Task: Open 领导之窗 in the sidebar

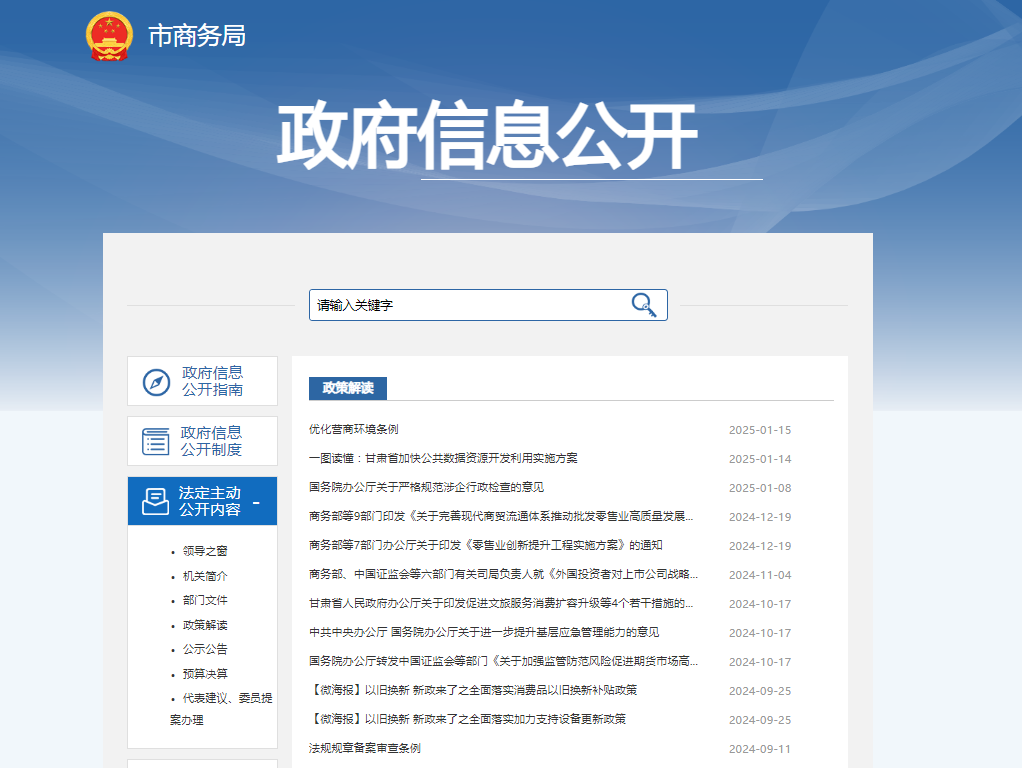Action: (205, 551)
